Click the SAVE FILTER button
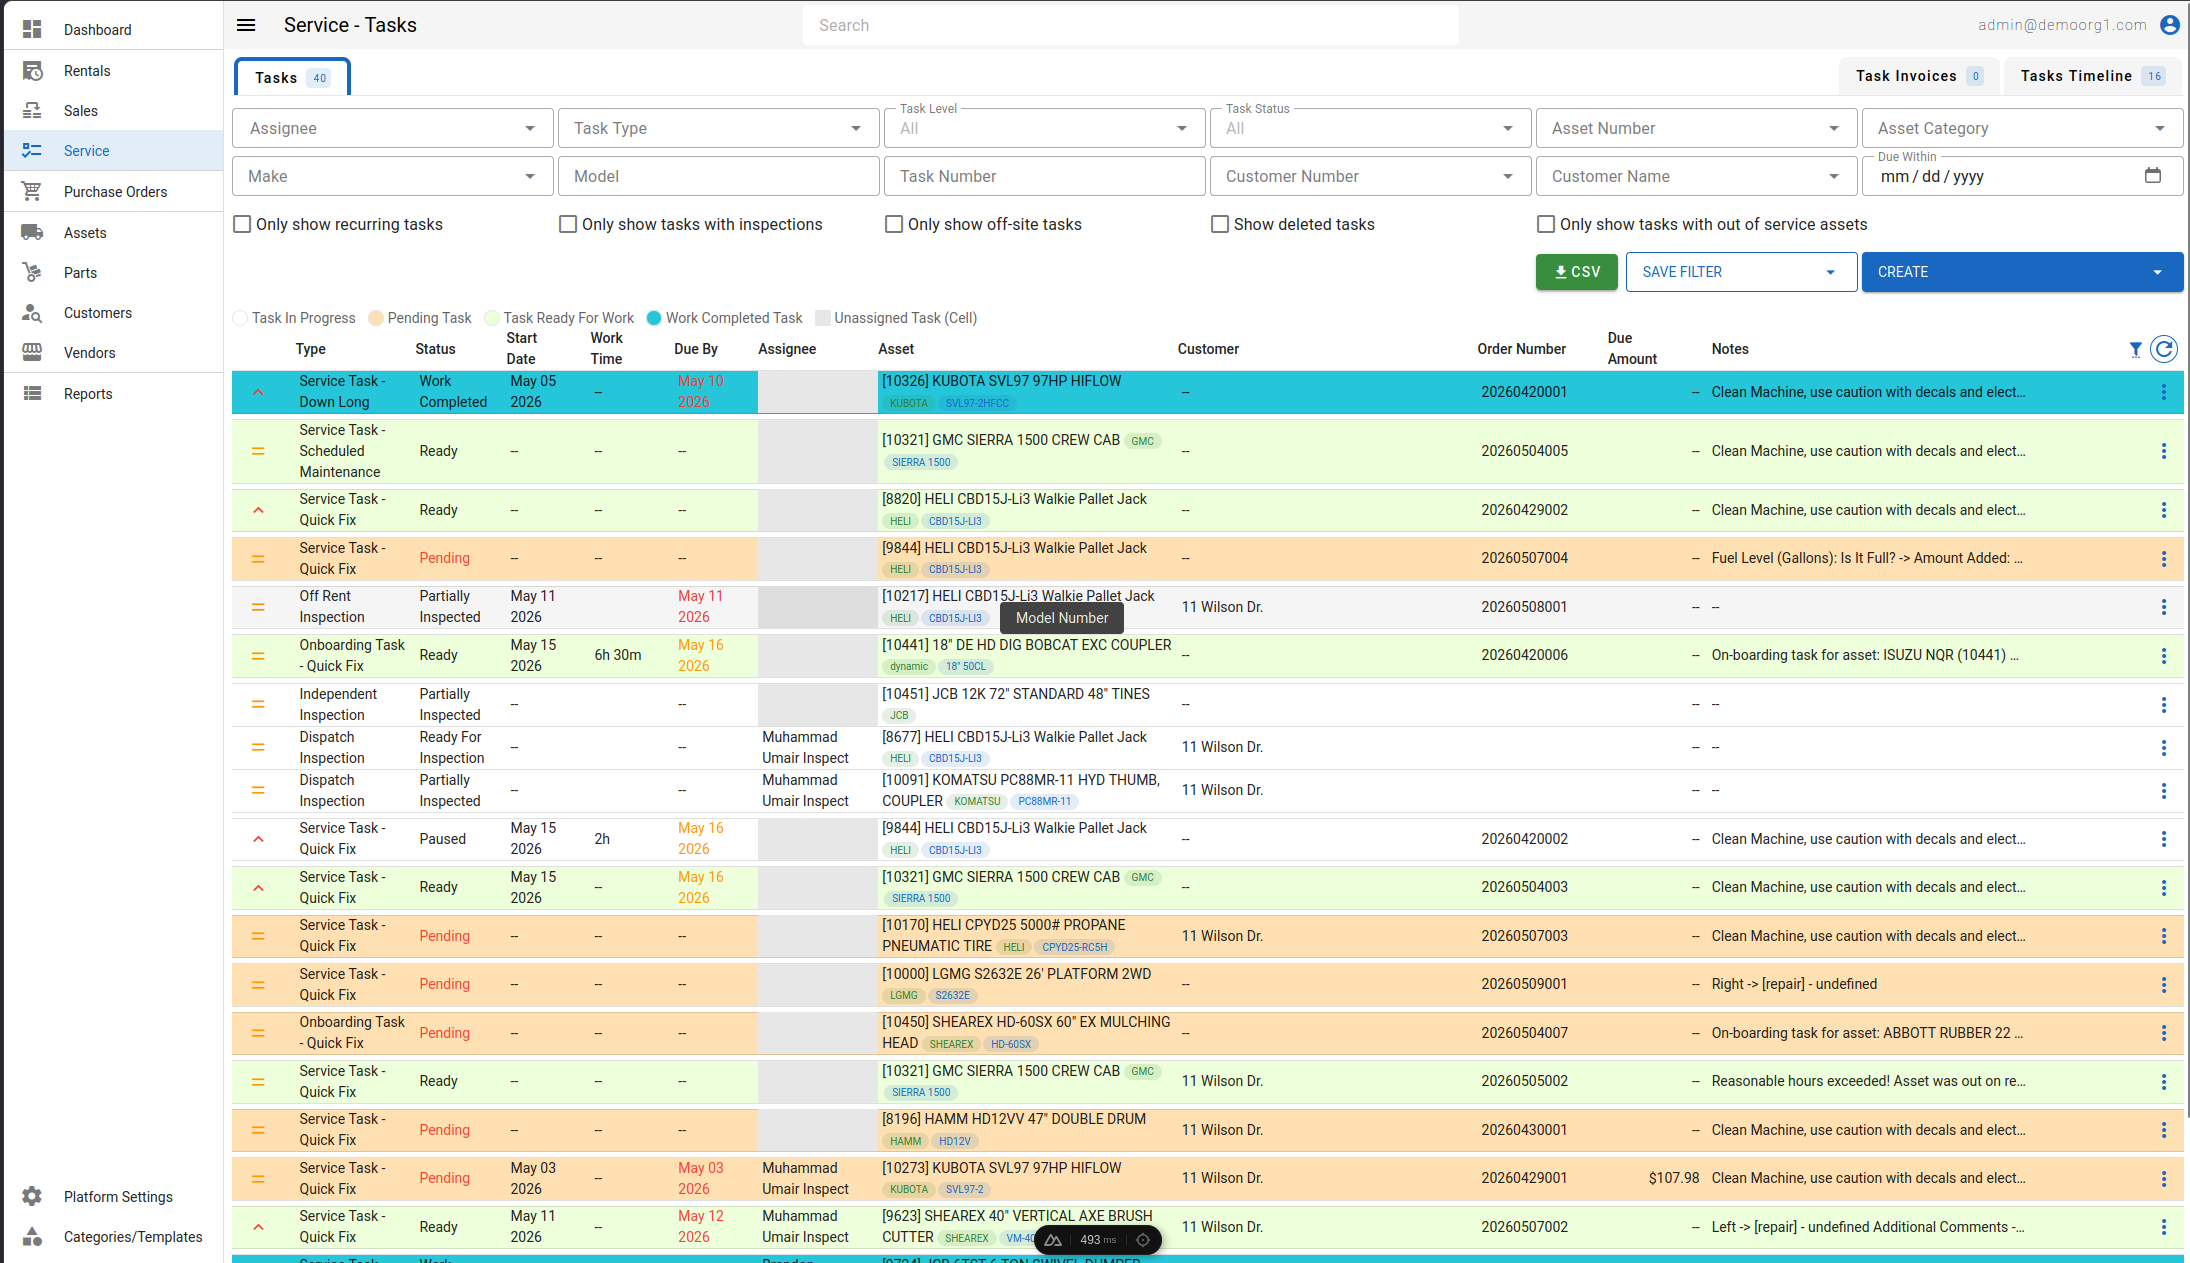Viewport: 2190px width, 1263px height. tap(1742, 272)
